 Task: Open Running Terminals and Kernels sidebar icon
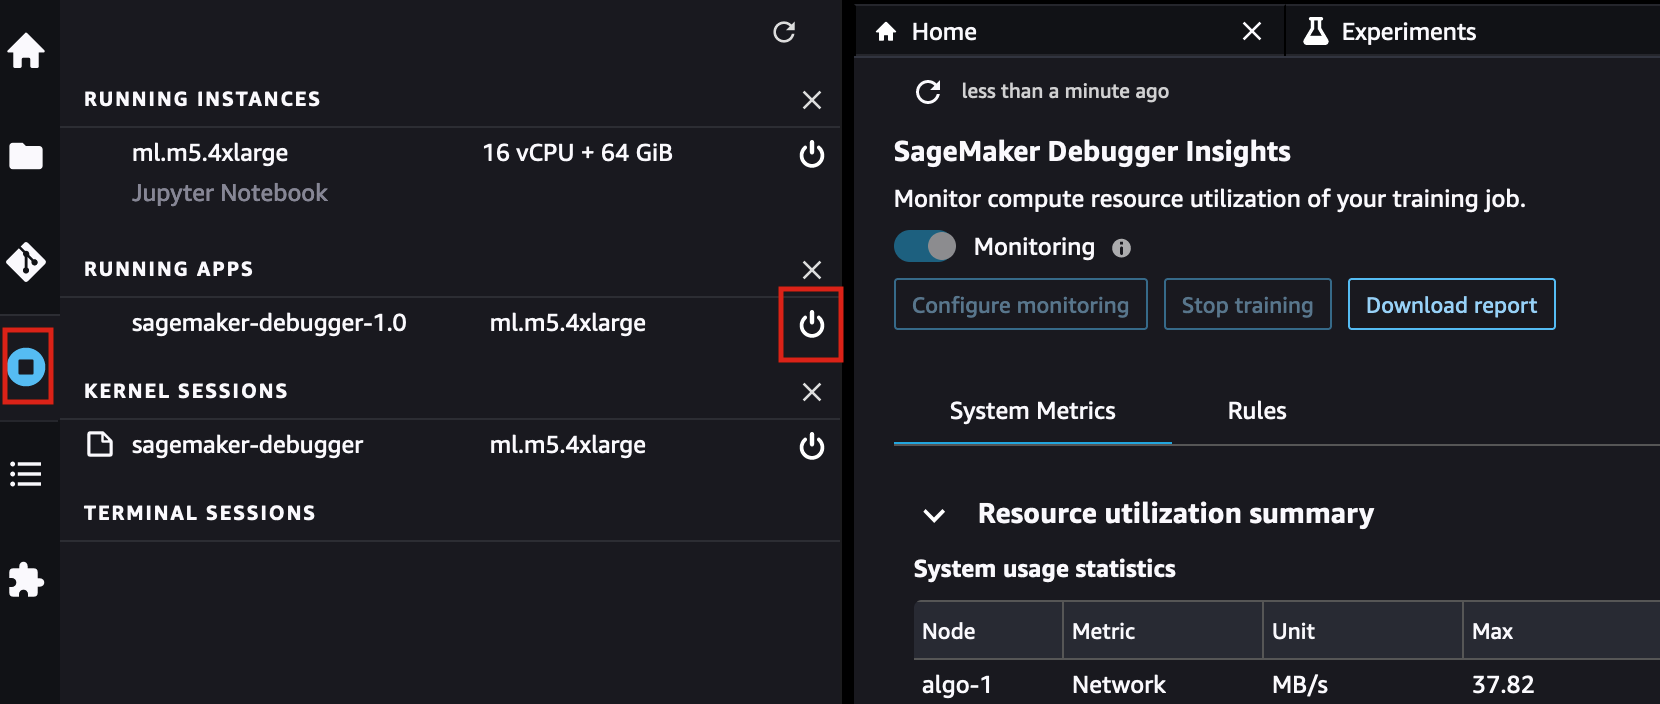coord(27,367)
